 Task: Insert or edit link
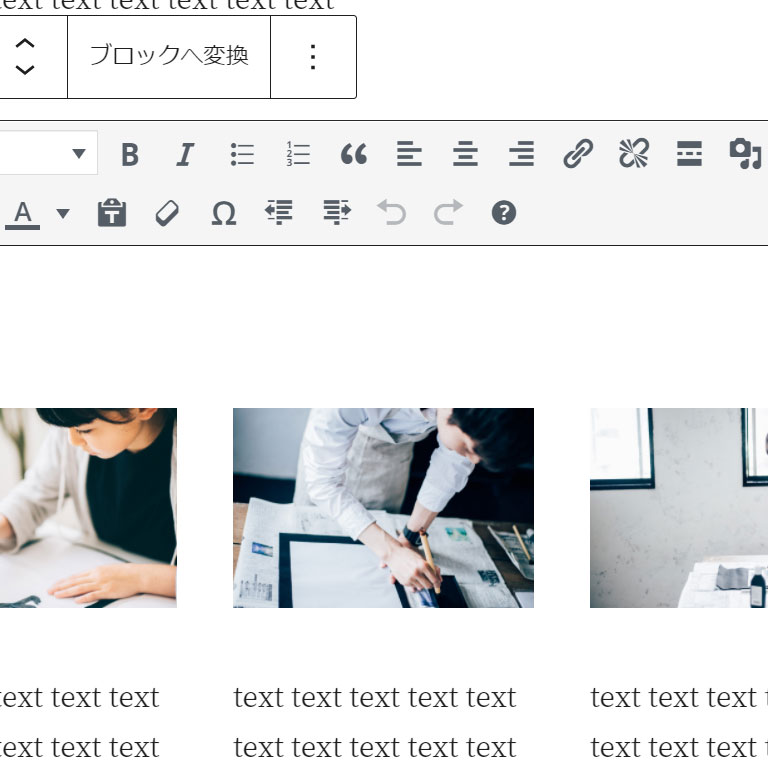[578, 154]
